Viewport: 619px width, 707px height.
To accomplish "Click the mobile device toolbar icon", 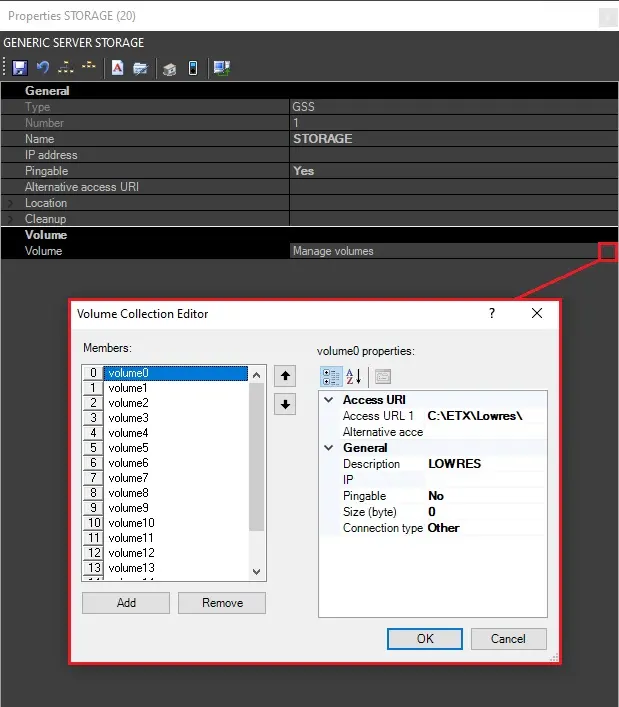I will tap(193, 68).
